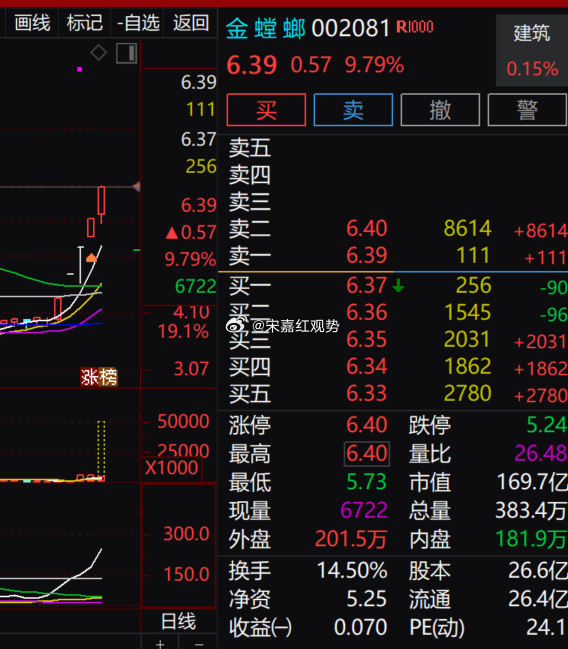Click the 涨停 limit-up price 6.40
This screenshot has width=568, height=649.
coord(367,425)
